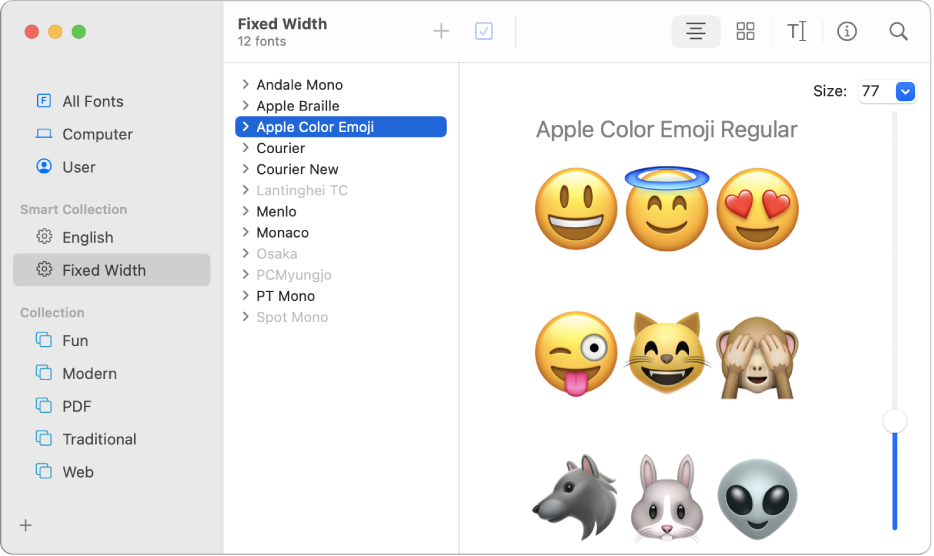Click the collection icon next to Modern
This screenshot has width=934, height=556.
[44, 372]
